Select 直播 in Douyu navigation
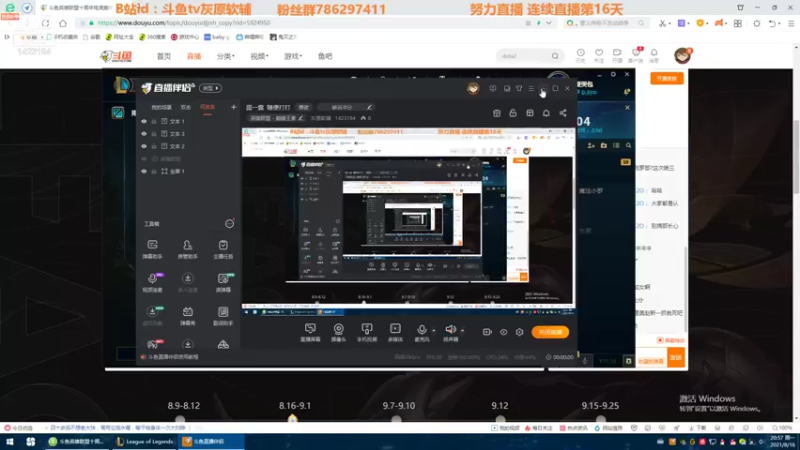This screenshot has height=450, width=800. coord(194,56)
